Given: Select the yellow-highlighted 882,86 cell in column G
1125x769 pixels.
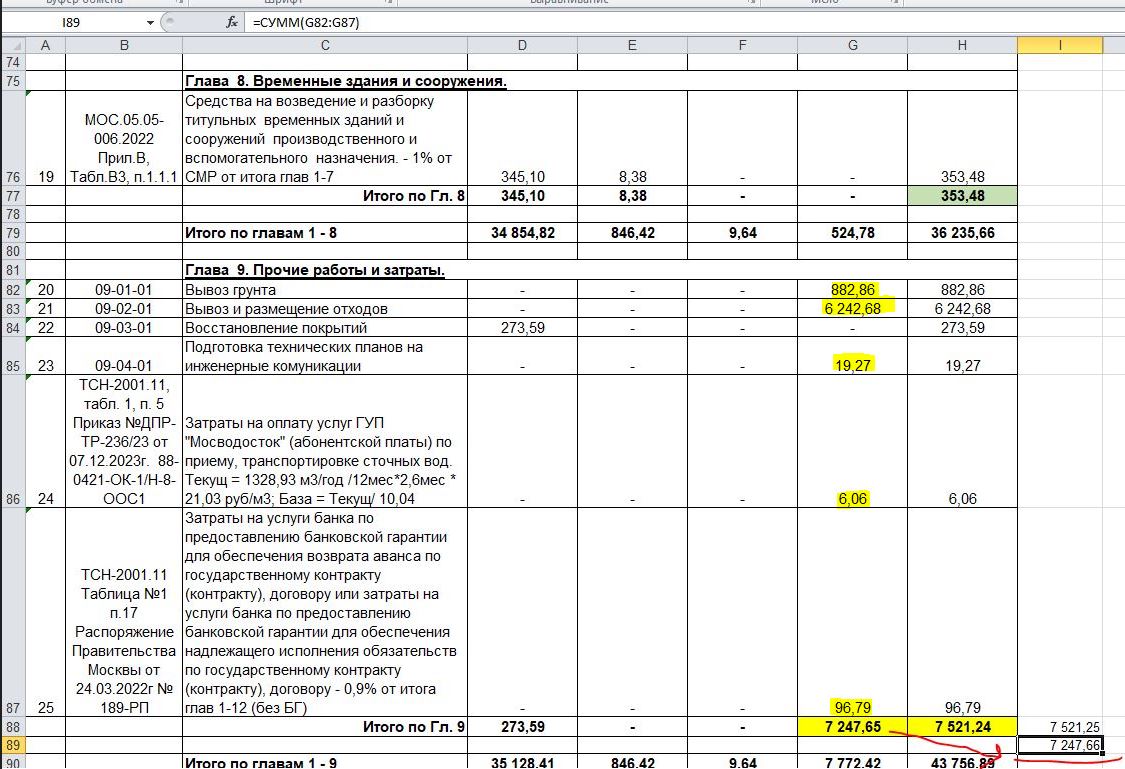Looking at the screenshot, I should [852, 290].
